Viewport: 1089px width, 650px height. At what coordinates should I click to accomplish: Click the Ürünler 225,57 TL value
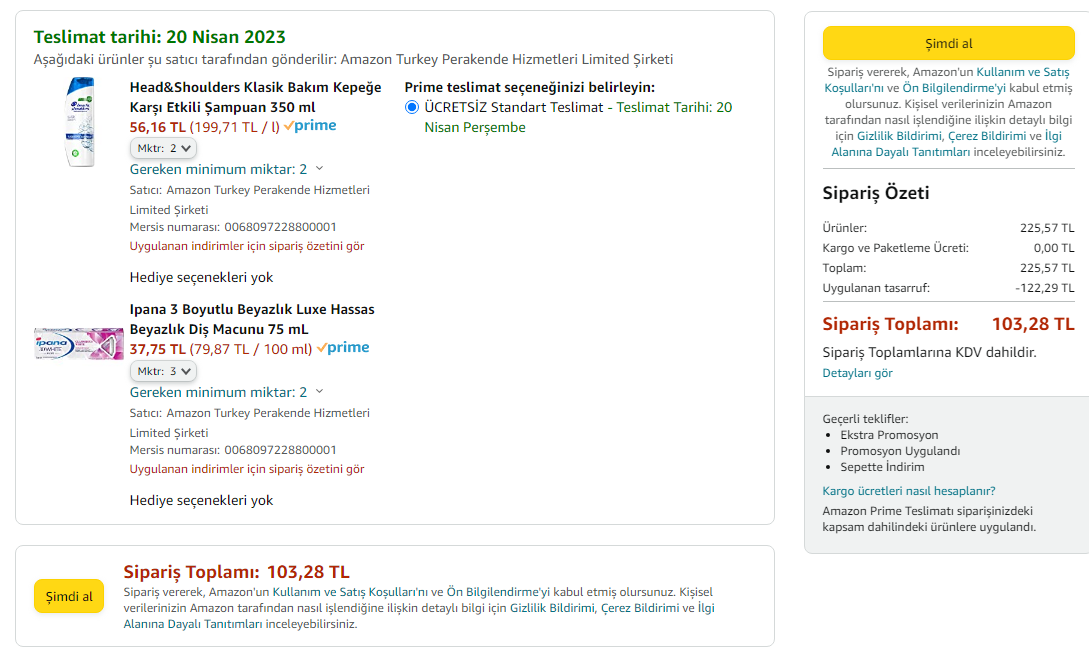point(1047,228)
